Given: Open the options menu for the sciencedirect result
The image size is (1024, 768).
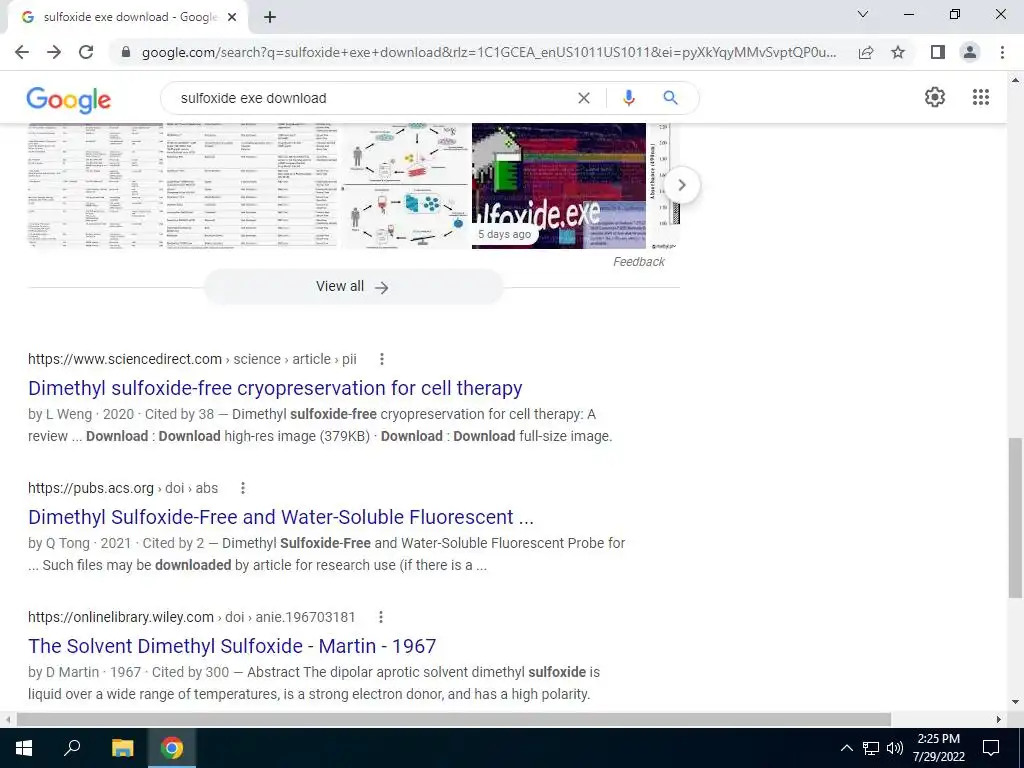Looking at the screenshot, I should (382, 359).
